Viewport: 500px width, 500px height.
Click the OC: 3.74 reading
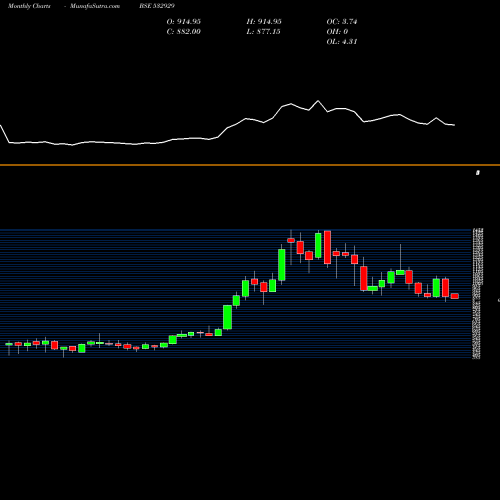click(342, 22)
